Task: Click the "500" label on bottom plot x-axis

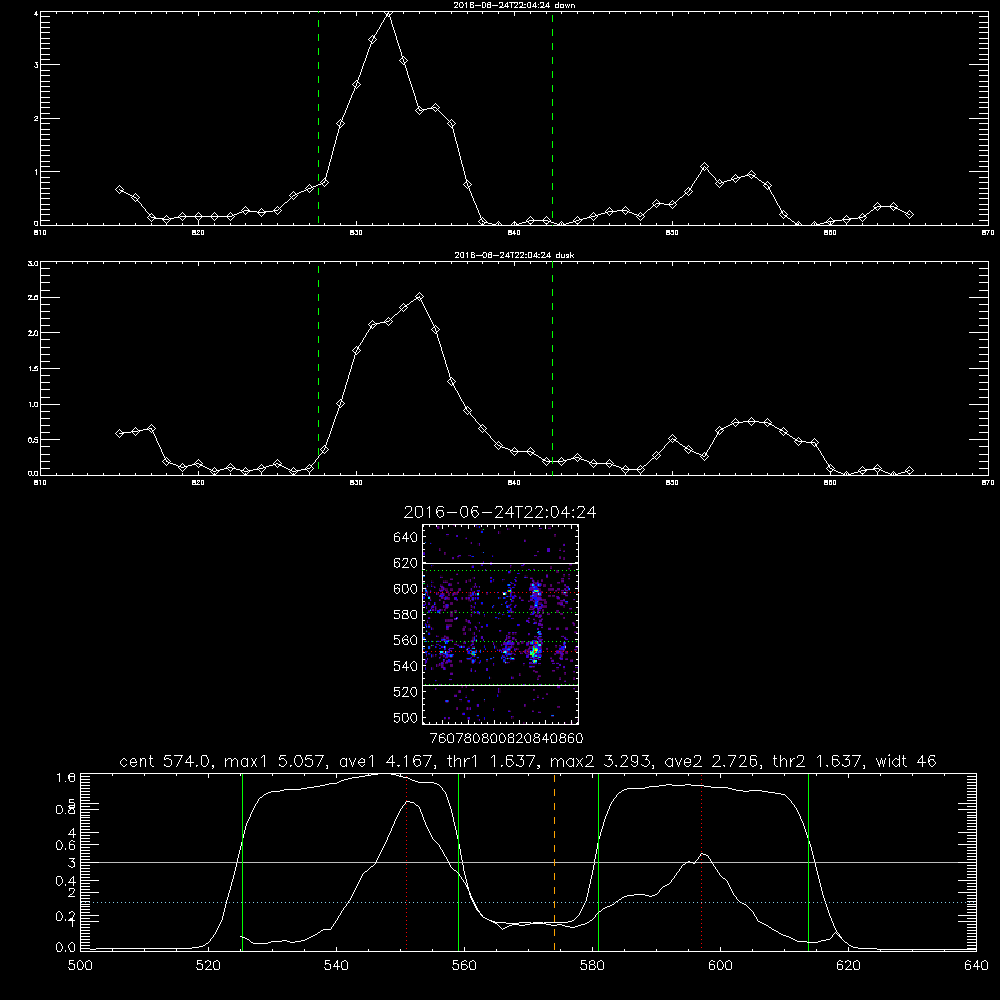Action: (80, 966)
